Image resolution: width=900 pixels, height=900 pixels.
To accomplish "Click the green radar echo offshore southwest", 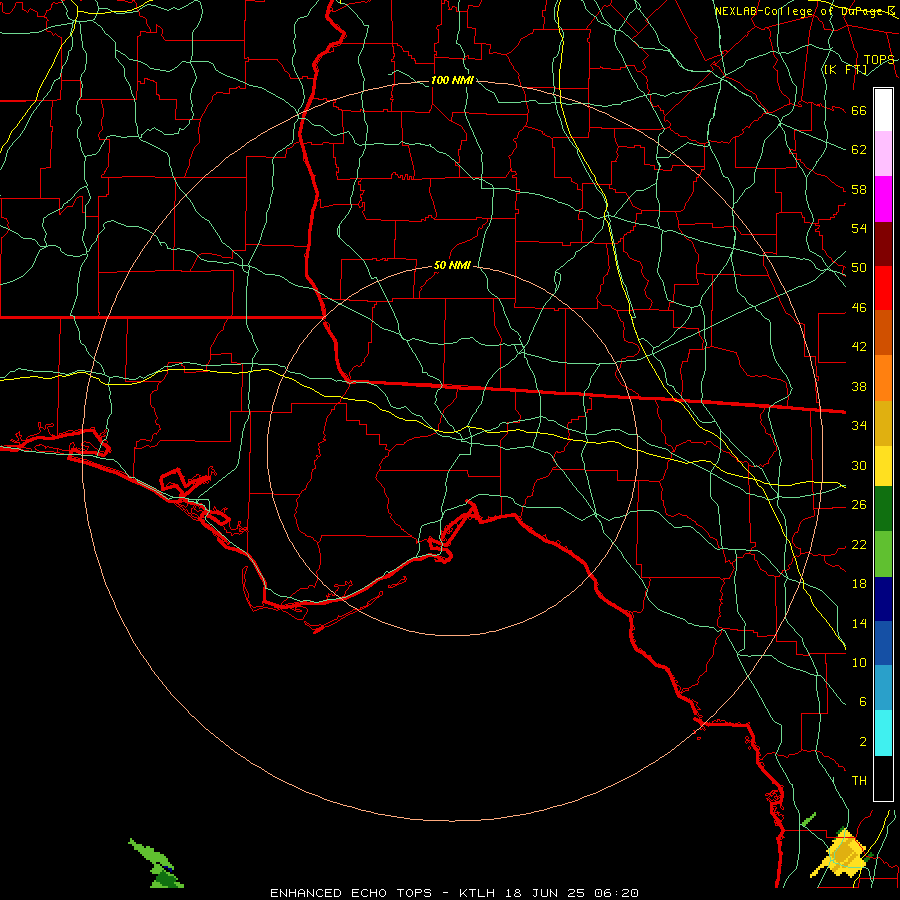I will pyautogui.click(x=156, y=864).
